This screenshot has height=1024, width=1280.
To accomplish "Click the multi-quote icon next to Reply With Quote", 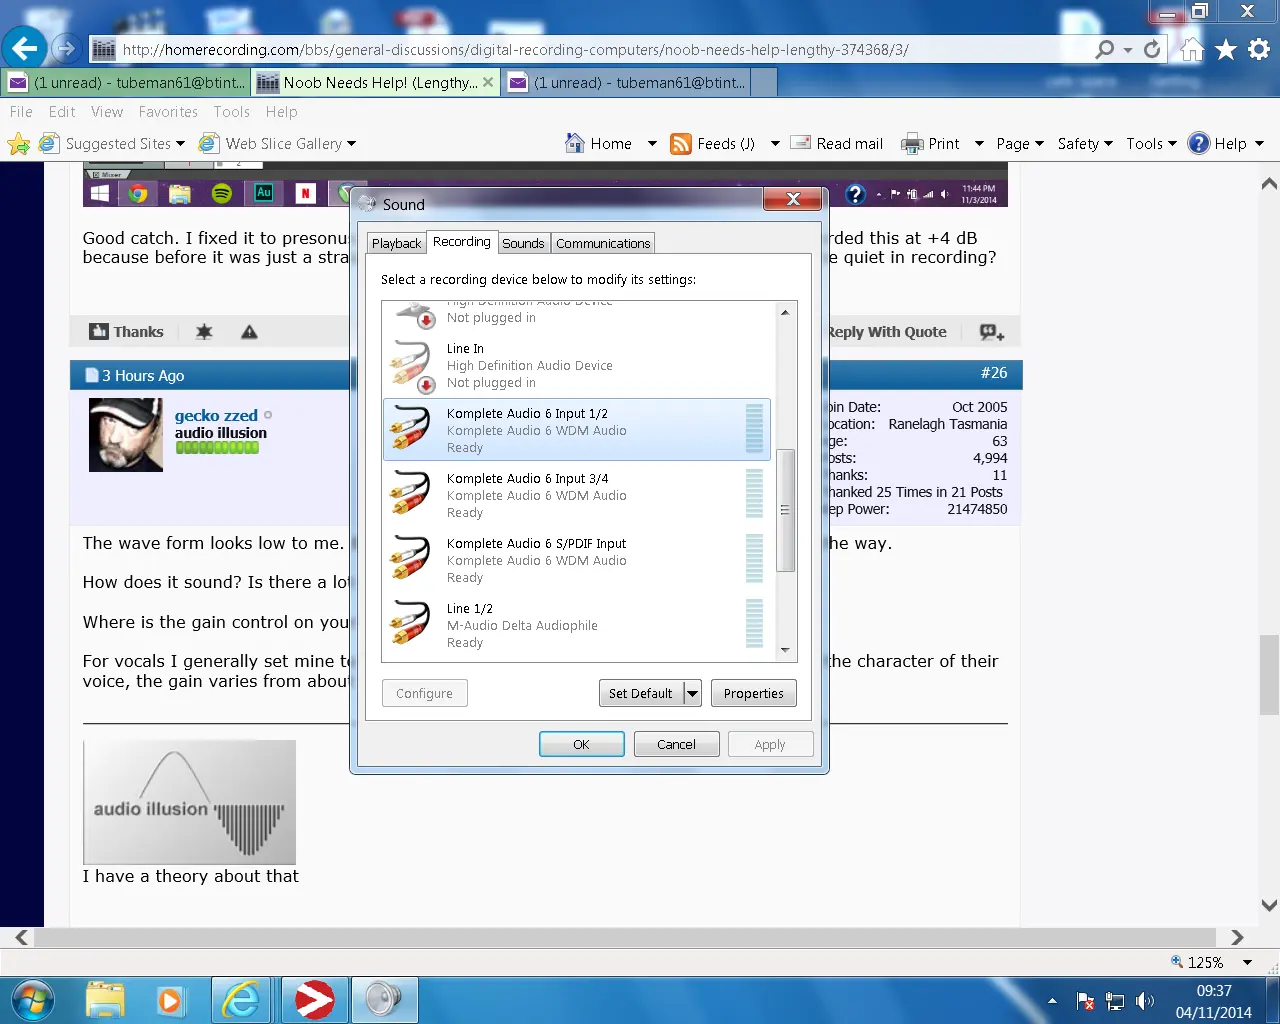I will tap(992, 332).
